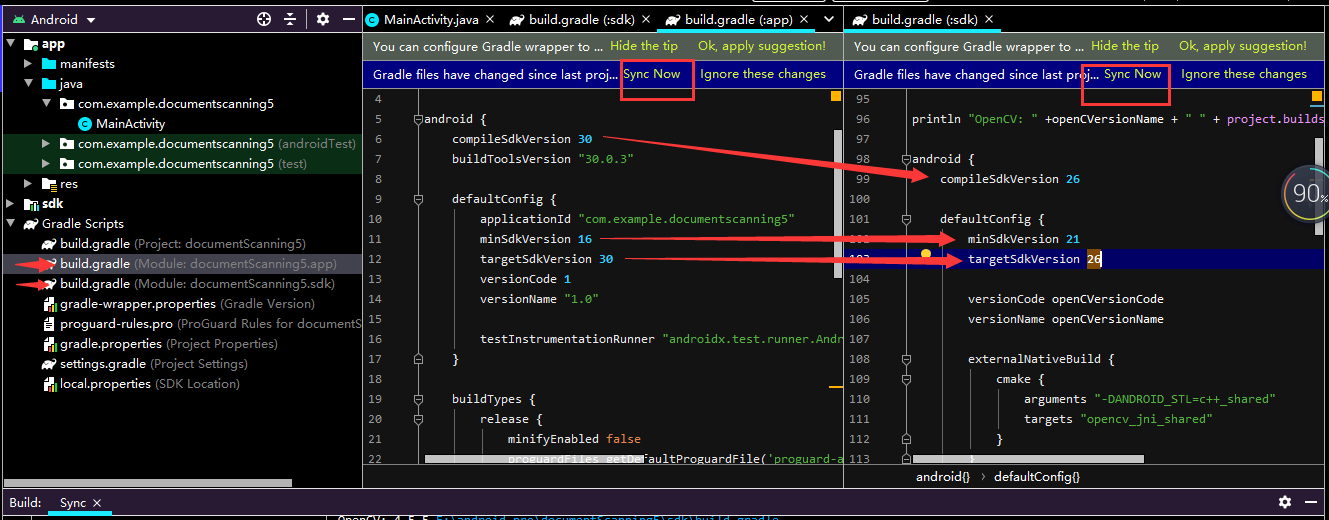This screenshot has width=1329, height=520.
Task: Click the android{} breadcrumb
Action: 943,477
